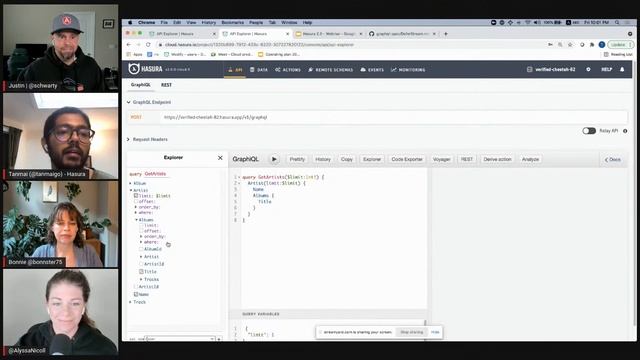Click the browser address bar URL
The image size is (640, 360).
(x=260, y=44)
